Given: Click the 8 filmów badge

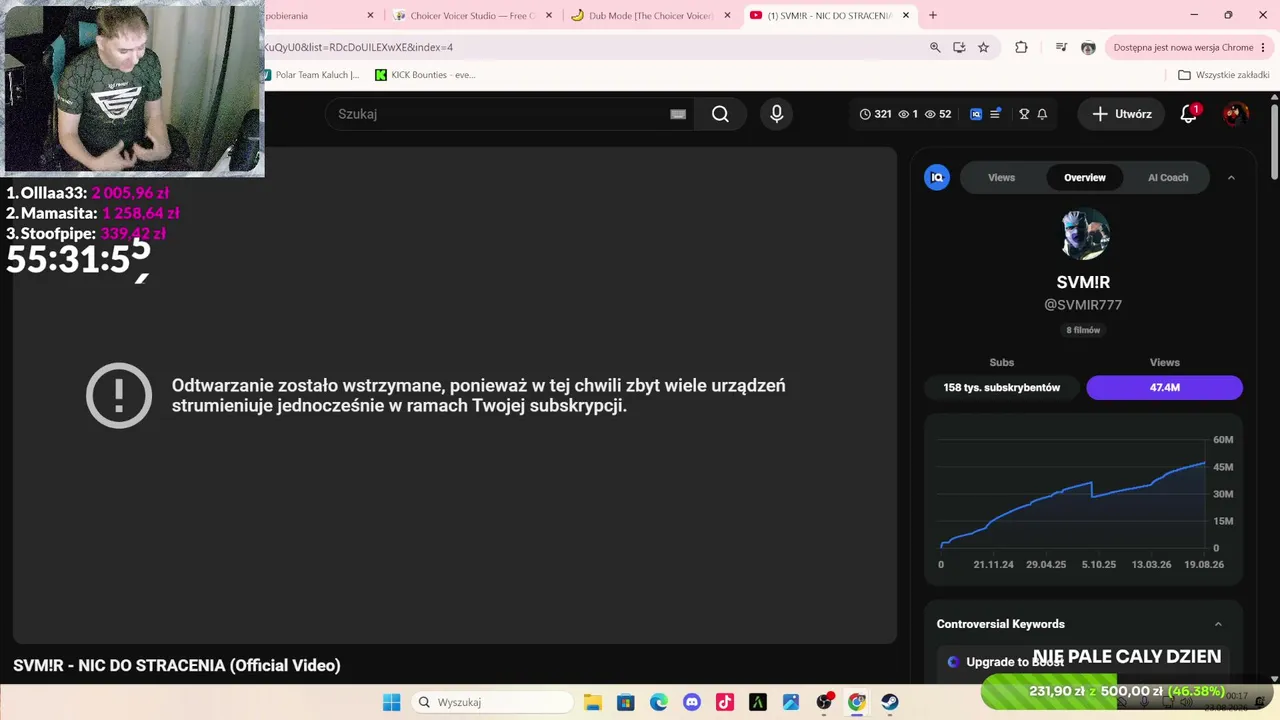Looking at the screenshot, I should 1083,330.
